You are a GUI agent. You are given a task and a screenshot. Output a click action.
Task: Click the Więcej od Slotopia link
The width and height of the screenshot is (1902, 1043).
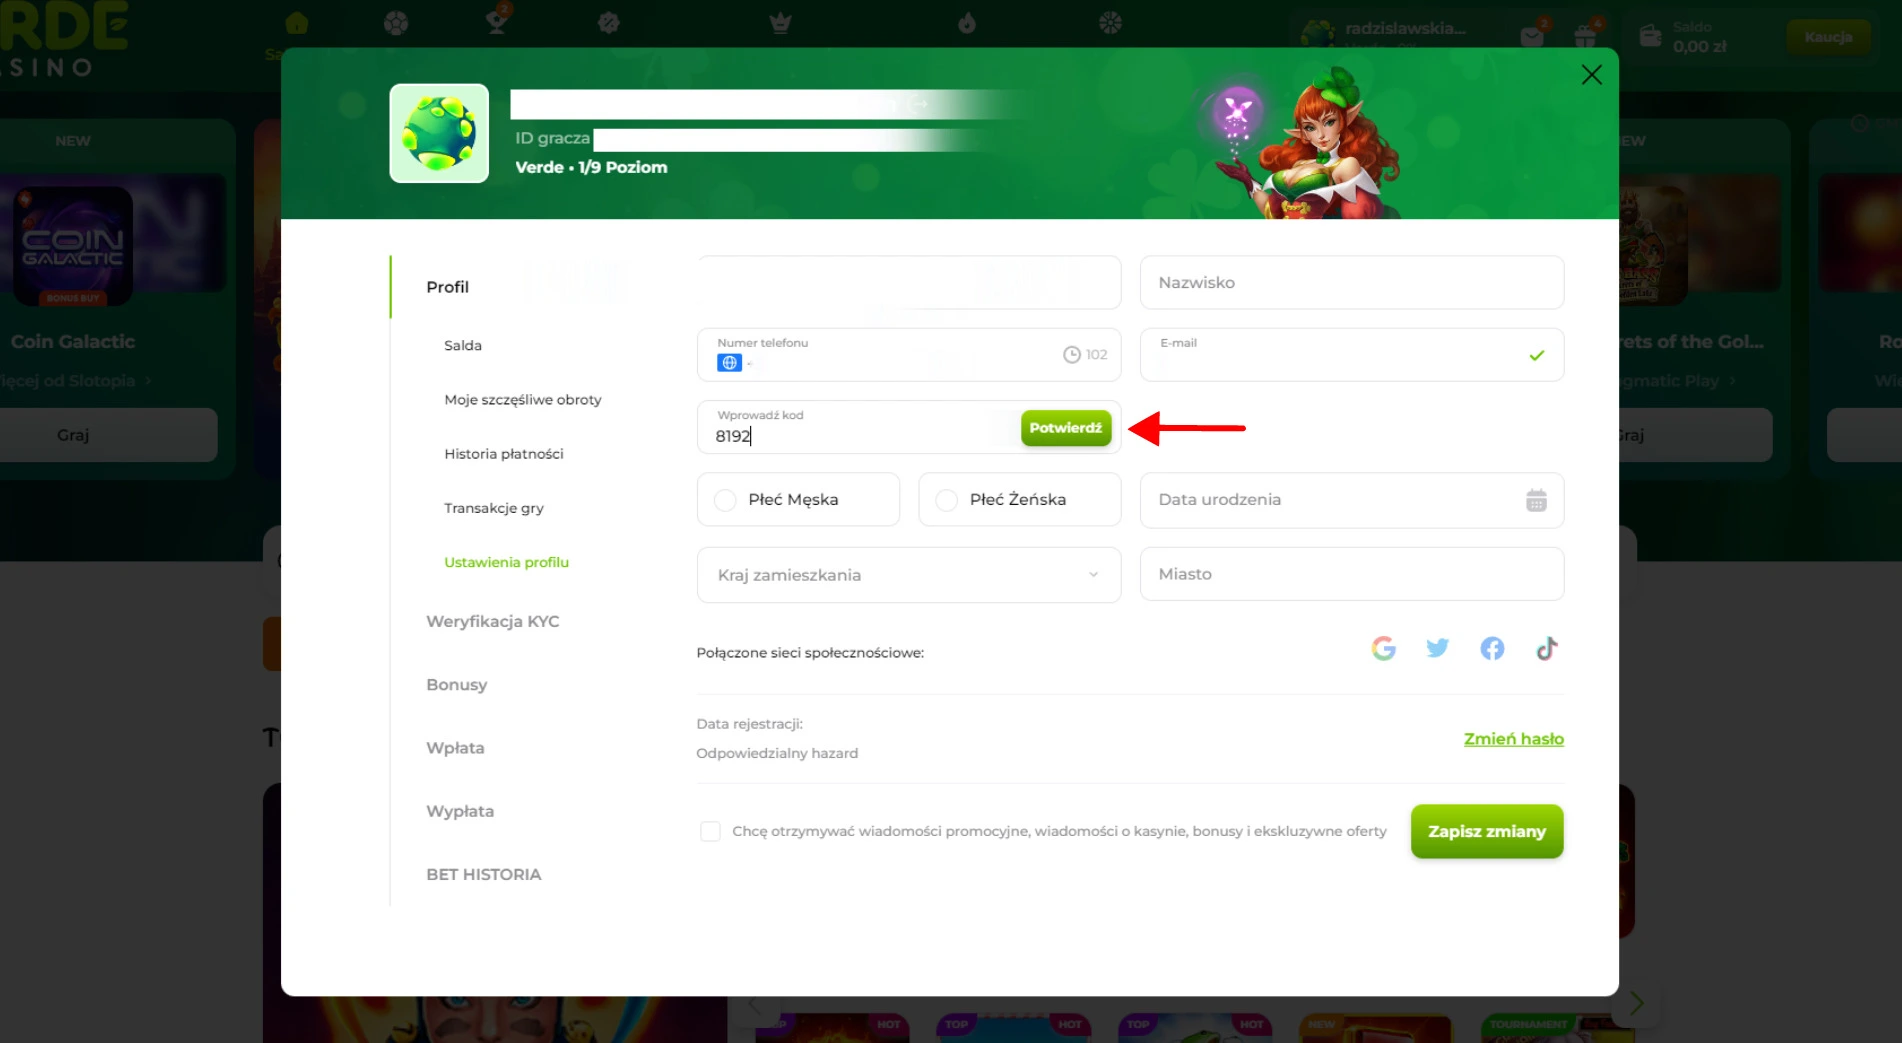click(x=76, y=381)
